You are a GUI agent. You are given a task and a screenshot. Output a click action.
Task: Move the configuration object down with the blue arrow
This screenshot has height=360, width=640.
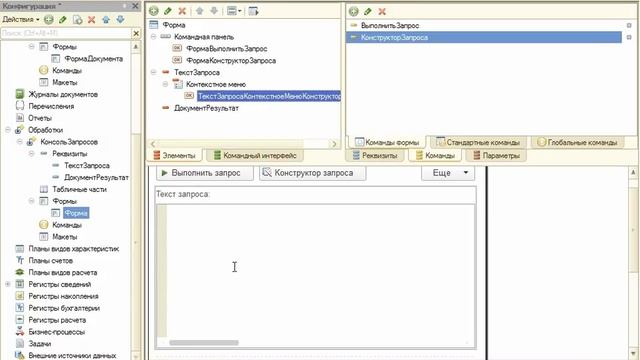[x=120, y=20]
